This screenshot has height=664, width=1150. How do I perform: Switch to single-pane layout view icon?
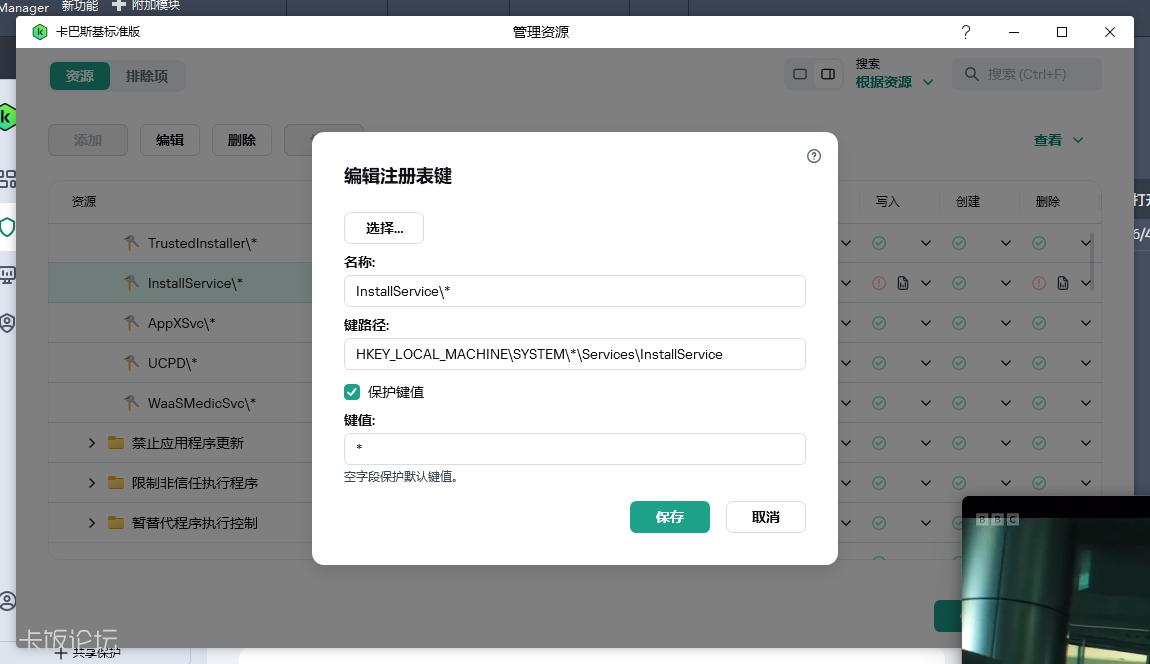800,74
